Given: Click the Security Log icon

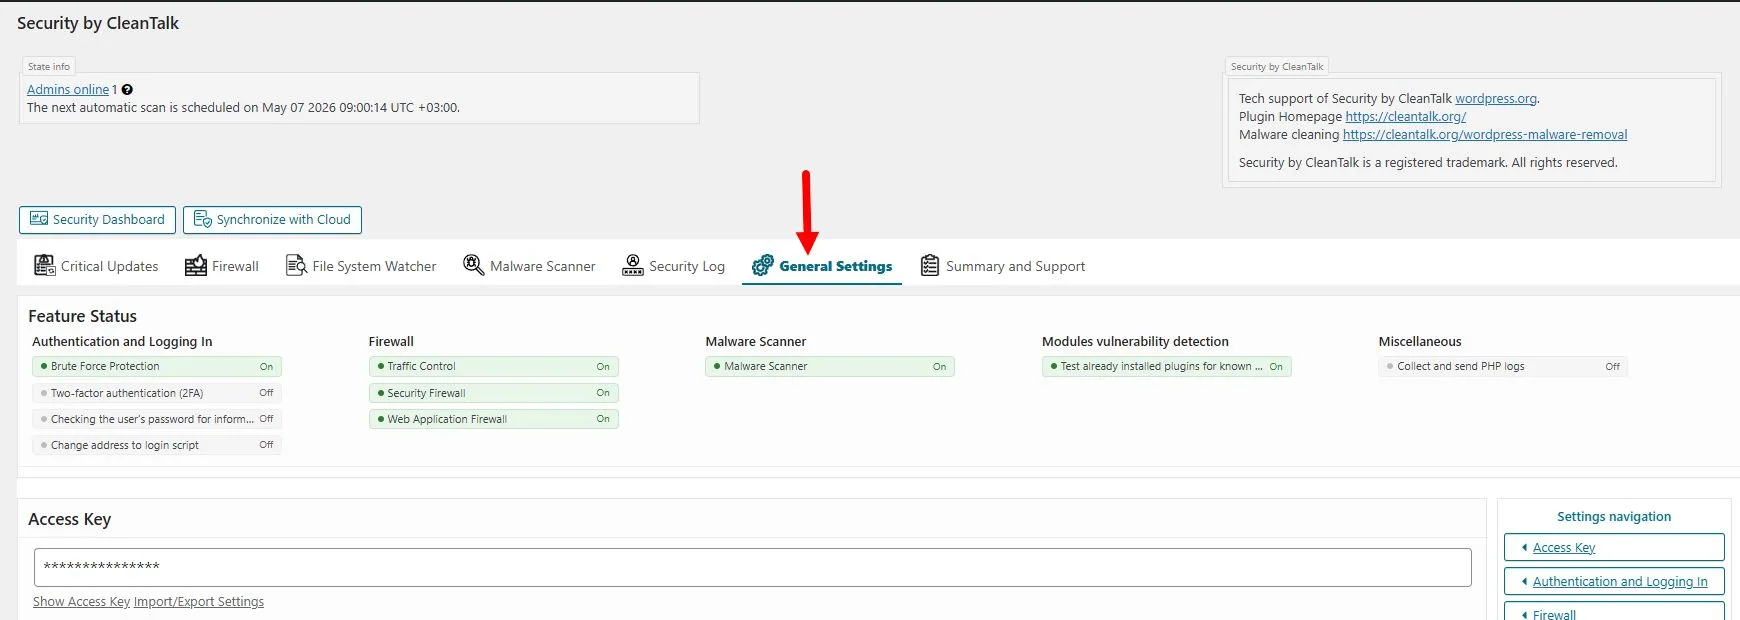Looking at the screenshot, I should (632, 265).
